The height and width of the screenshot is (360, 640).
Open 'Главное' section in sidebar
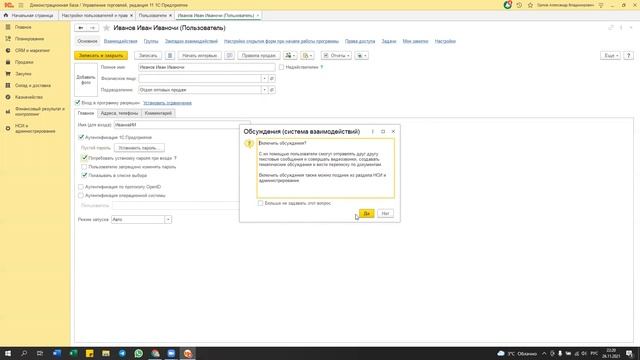[23, 27]
